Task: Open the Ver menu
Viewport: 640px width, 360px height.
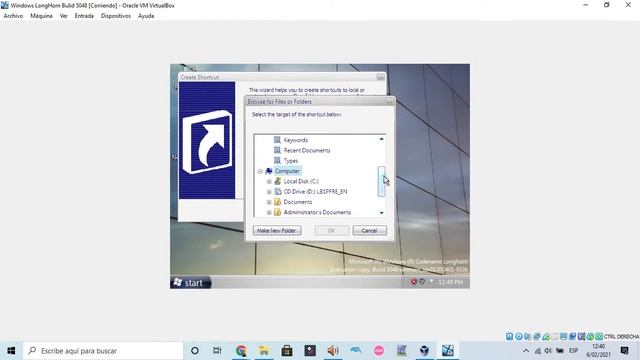Action: coord(64,16)
